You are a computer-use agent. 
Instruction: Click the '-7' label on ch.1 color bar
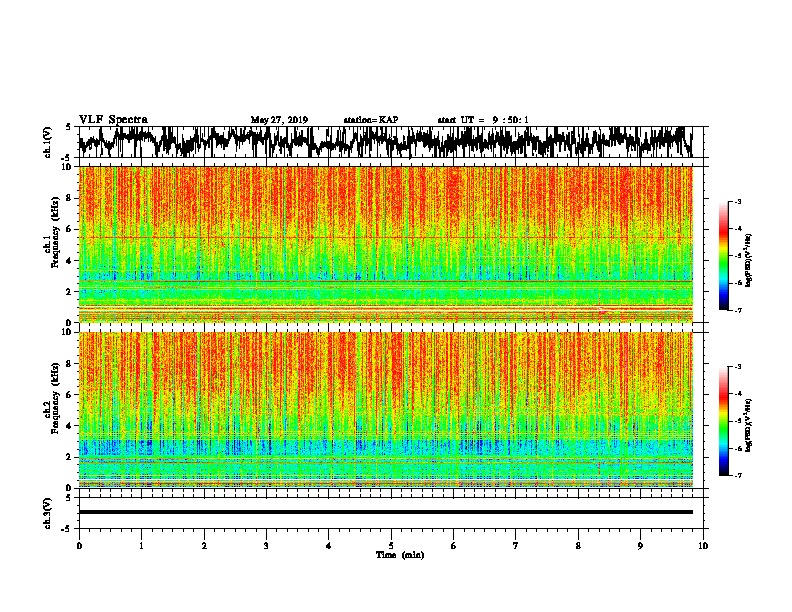point(737,310)
